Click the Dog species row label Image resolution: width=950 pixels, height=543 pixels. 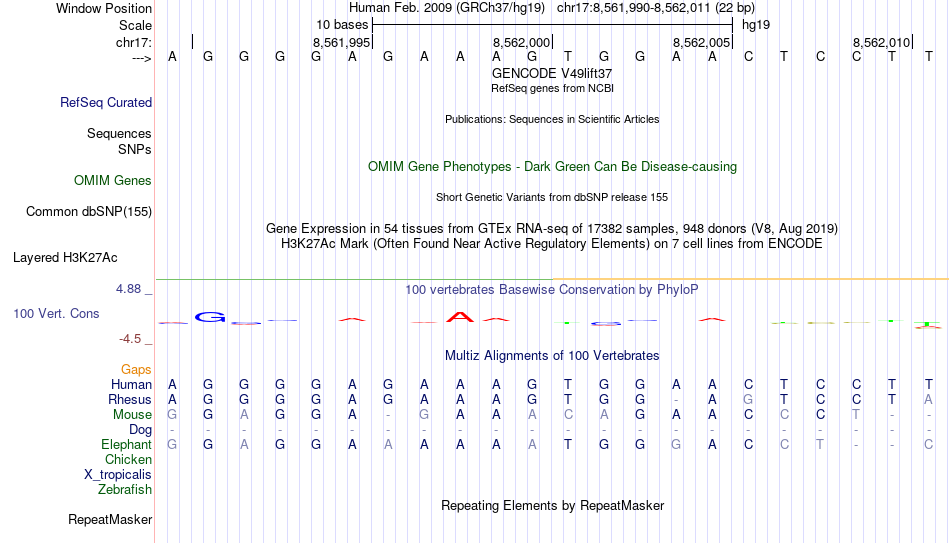click(x=140, y=430)
